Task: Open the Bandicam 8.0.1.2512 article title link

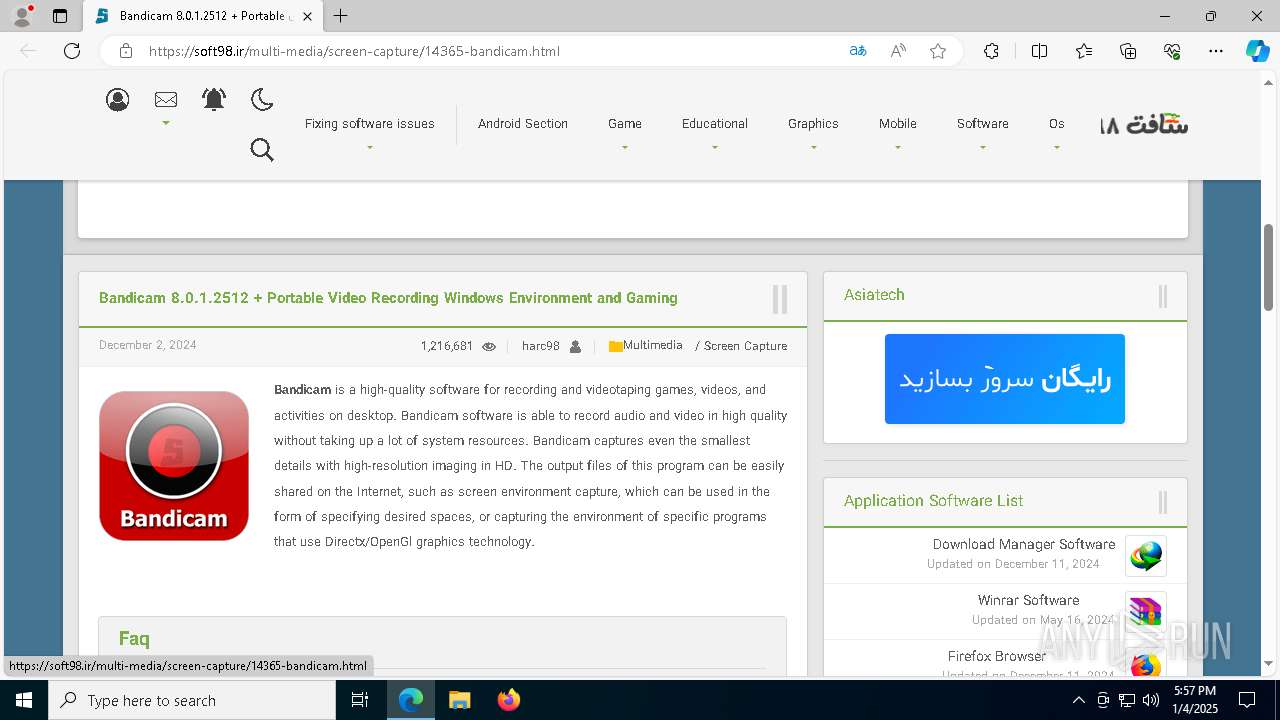Action: (388, 298)
